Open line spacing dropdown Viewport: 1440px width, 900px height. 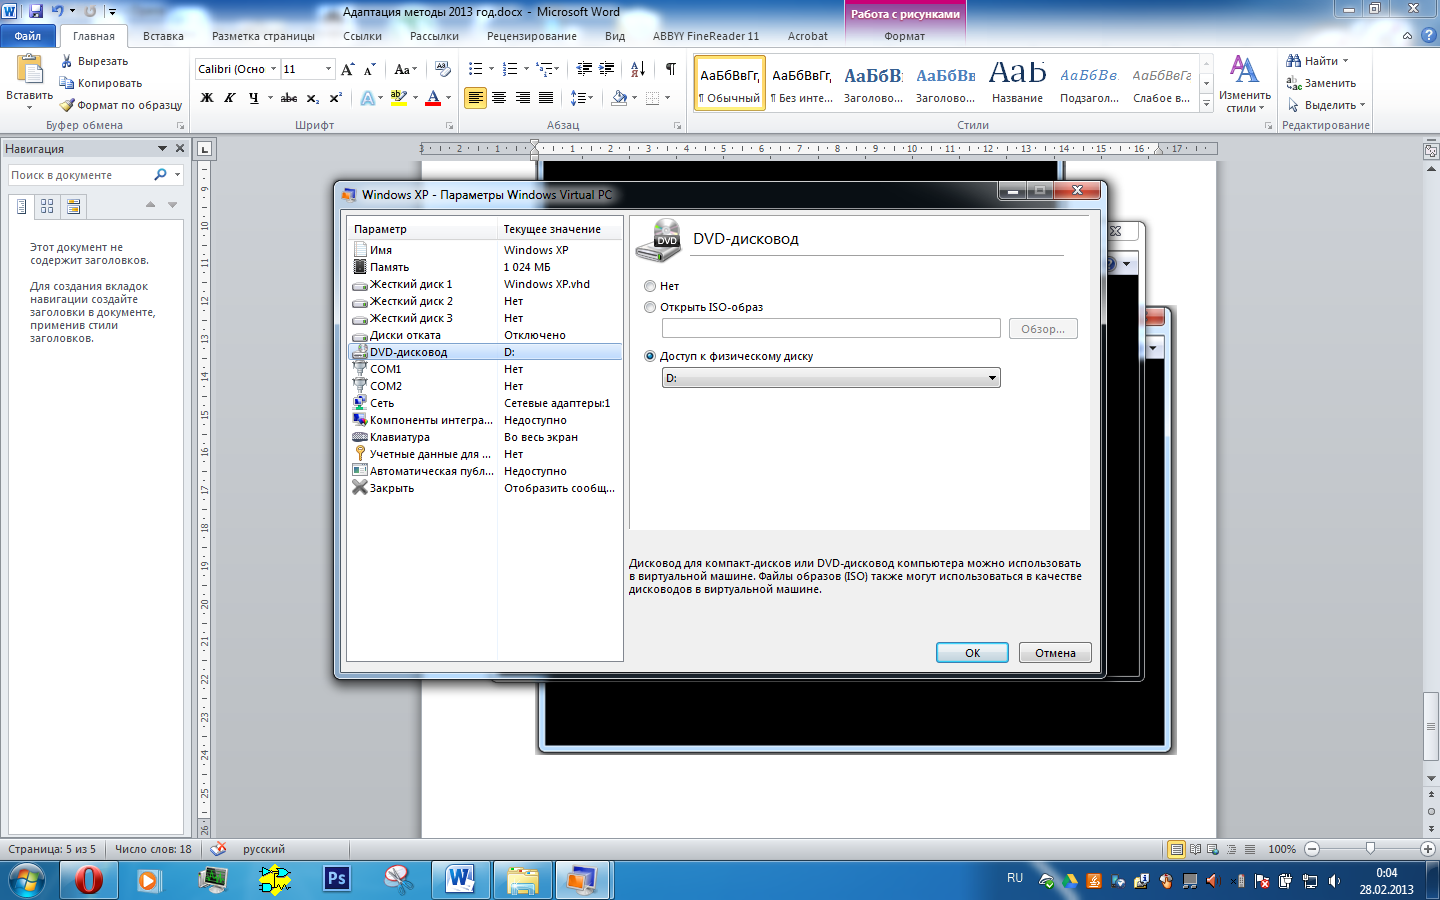tap(582, 98)
